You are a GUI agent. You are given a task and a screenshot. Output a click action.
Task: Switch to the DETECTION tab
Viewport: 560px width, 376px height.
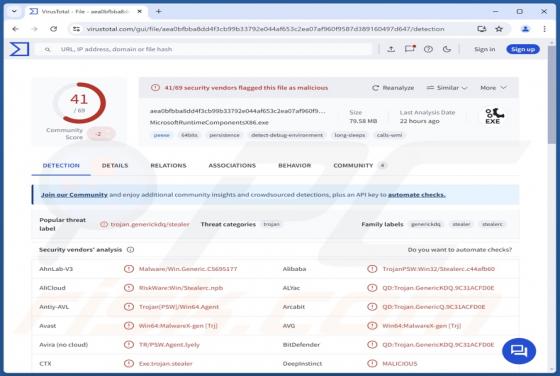[61, 165]
